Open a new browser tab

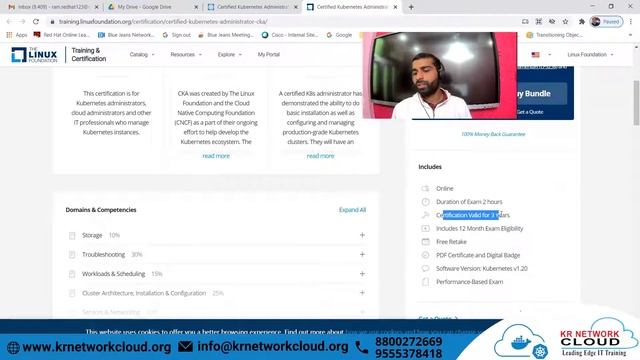[411, 7]
